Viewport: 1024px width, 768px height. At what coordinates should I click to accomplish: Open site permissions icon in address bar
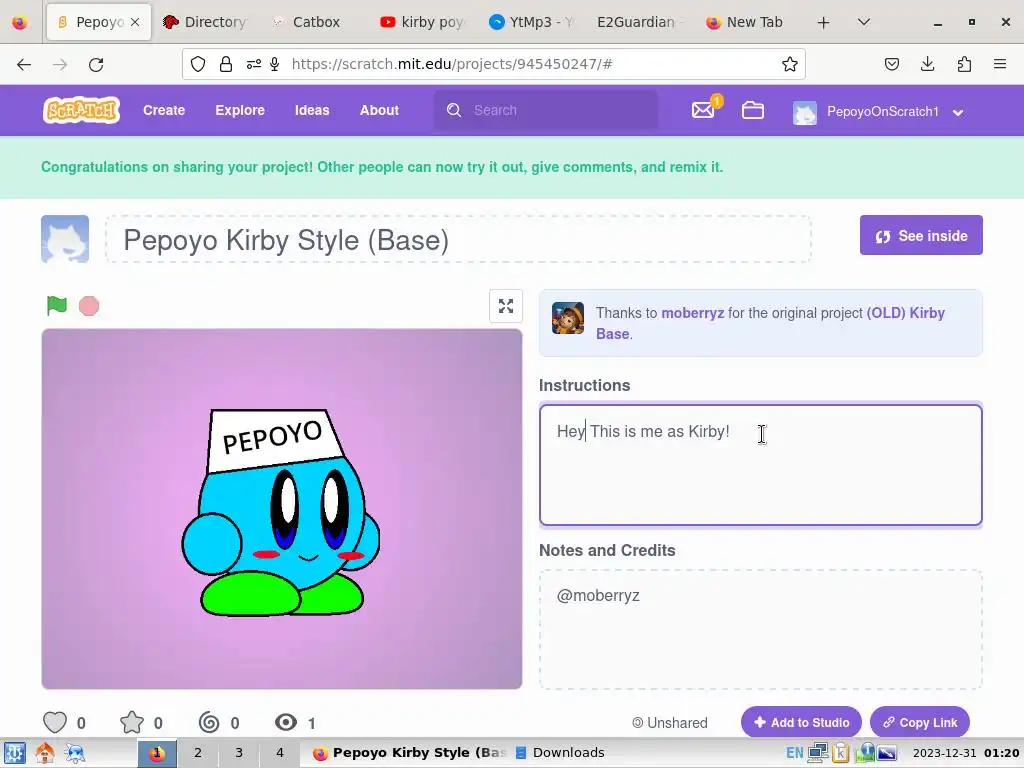tap(253, 64)
